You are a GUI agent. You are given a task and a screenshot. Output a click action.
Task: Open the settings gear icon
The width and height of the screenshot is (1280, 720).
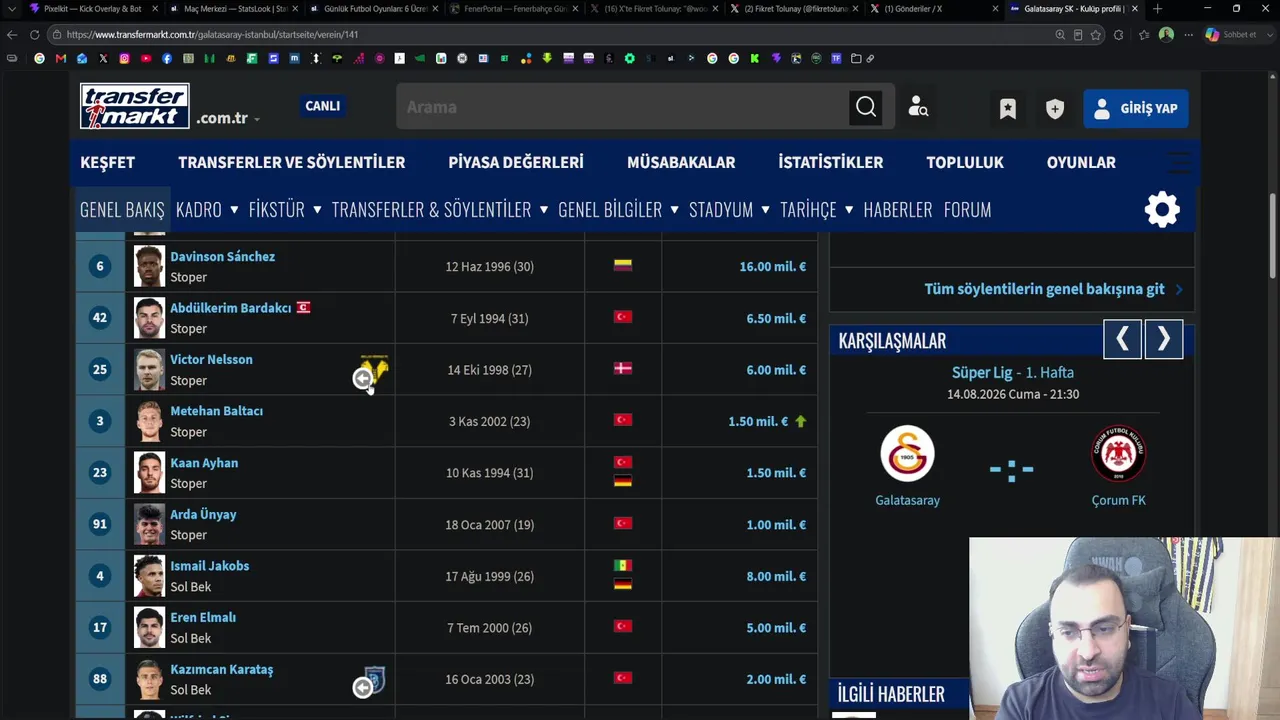pos(1162,209)
